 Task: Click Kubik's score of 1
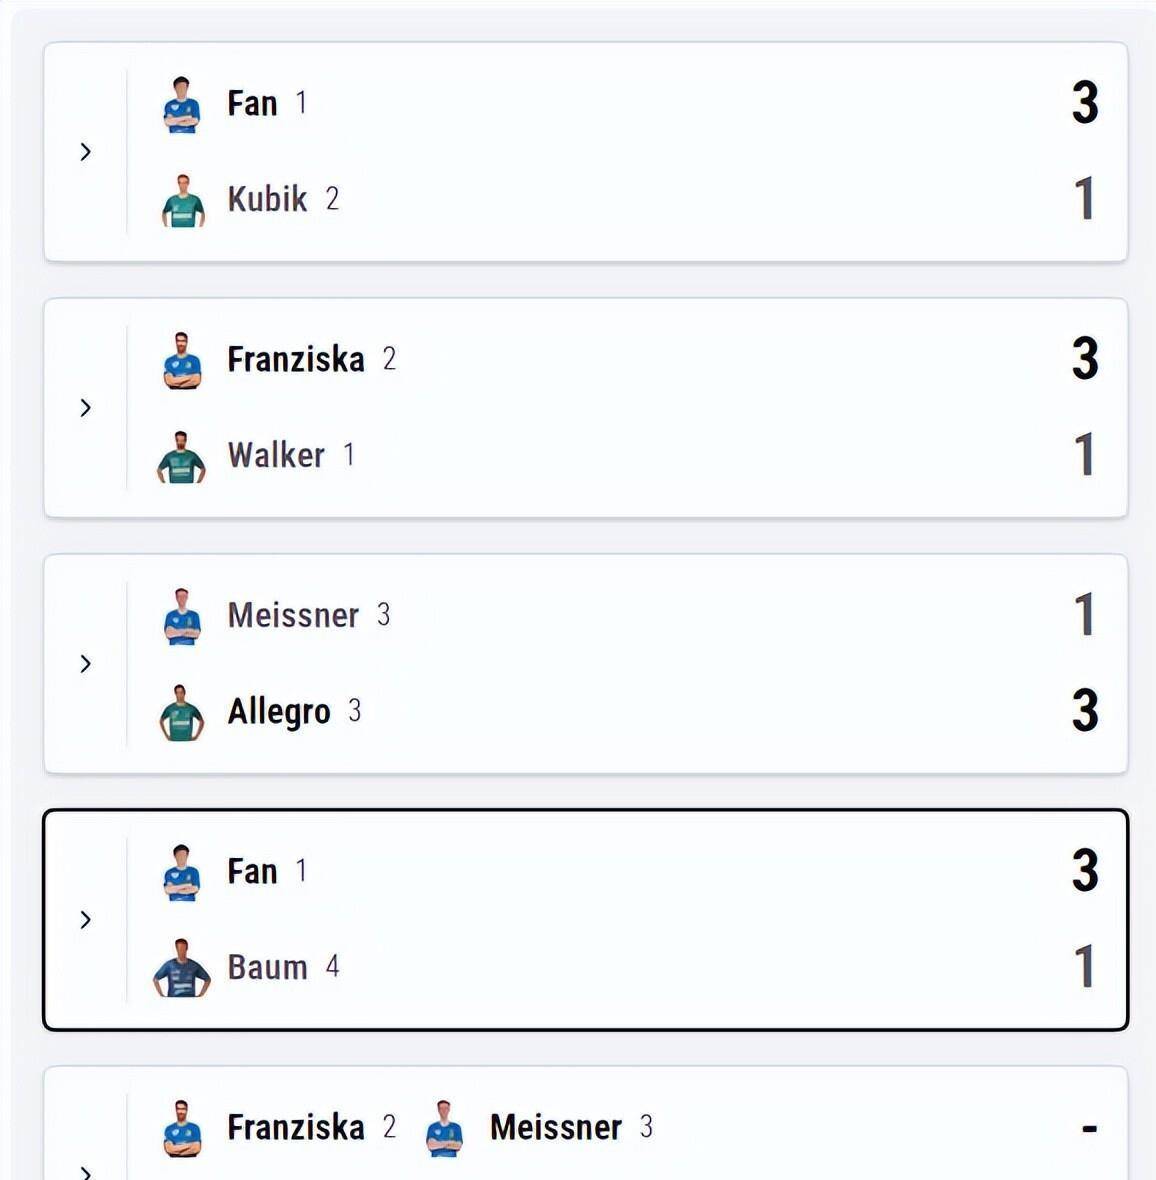click(1085, 199)
